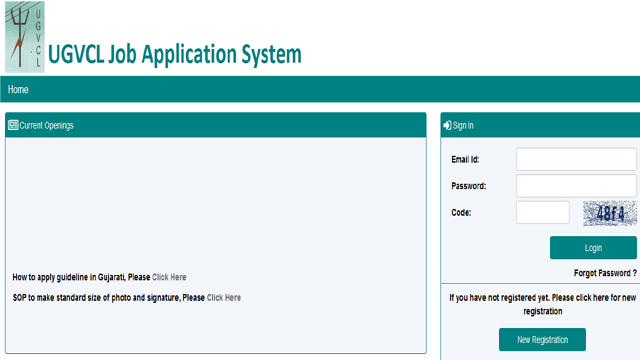640x360 pixels.
Task: Open Gujarati guideline Click Here link
Action: pyautogui.click(x=169, y=277)
